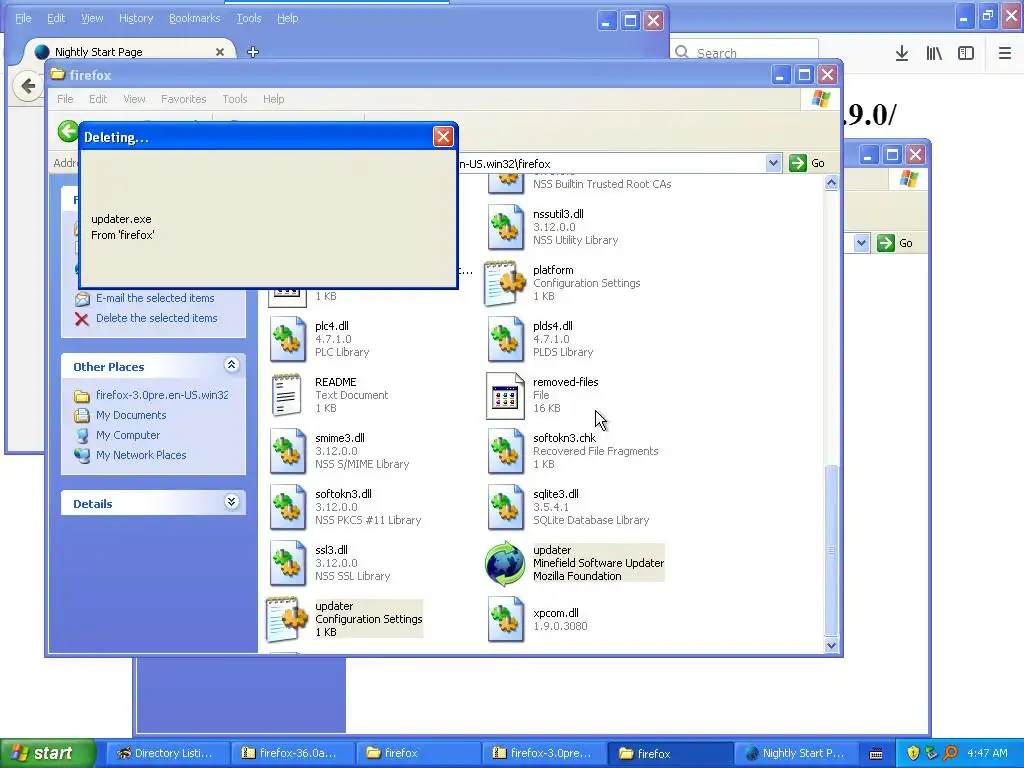Image resolution: width=1024 pixels, height=768 pixels.
Task: Open the 'My Documents' link
Action: (131, 415)
